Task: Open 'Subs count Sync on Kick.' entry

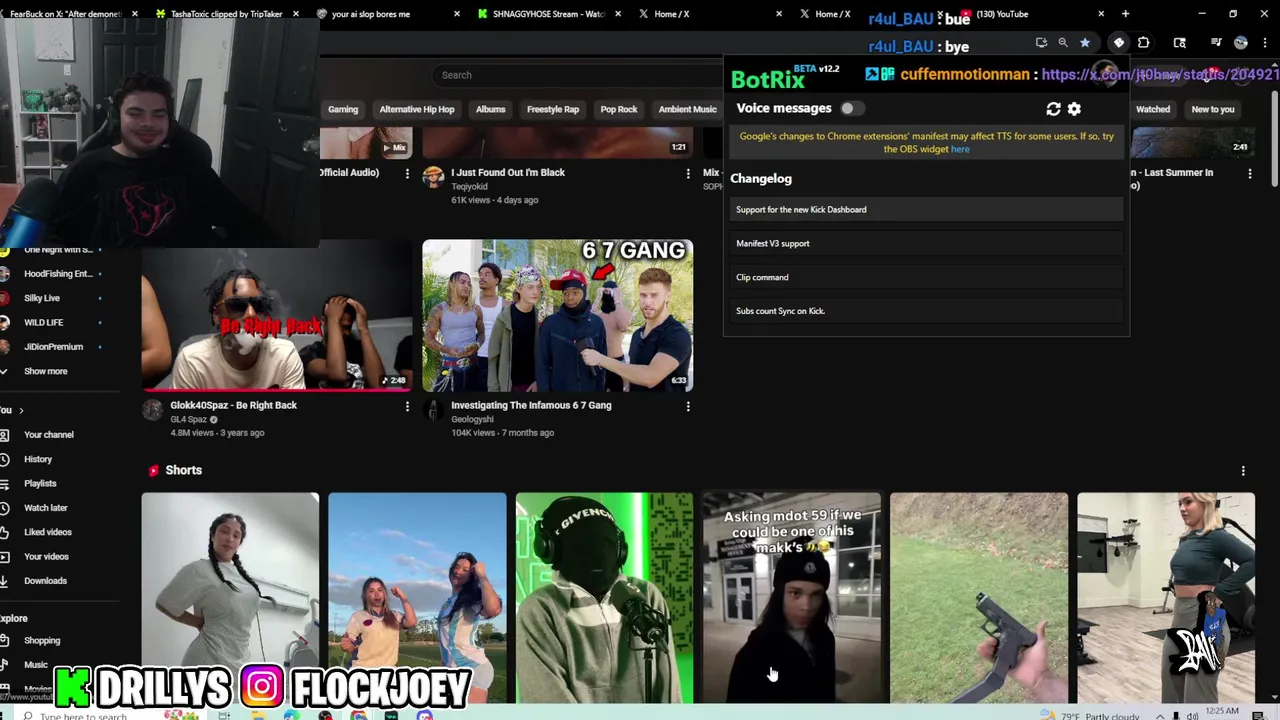Action: click(927, 311)
